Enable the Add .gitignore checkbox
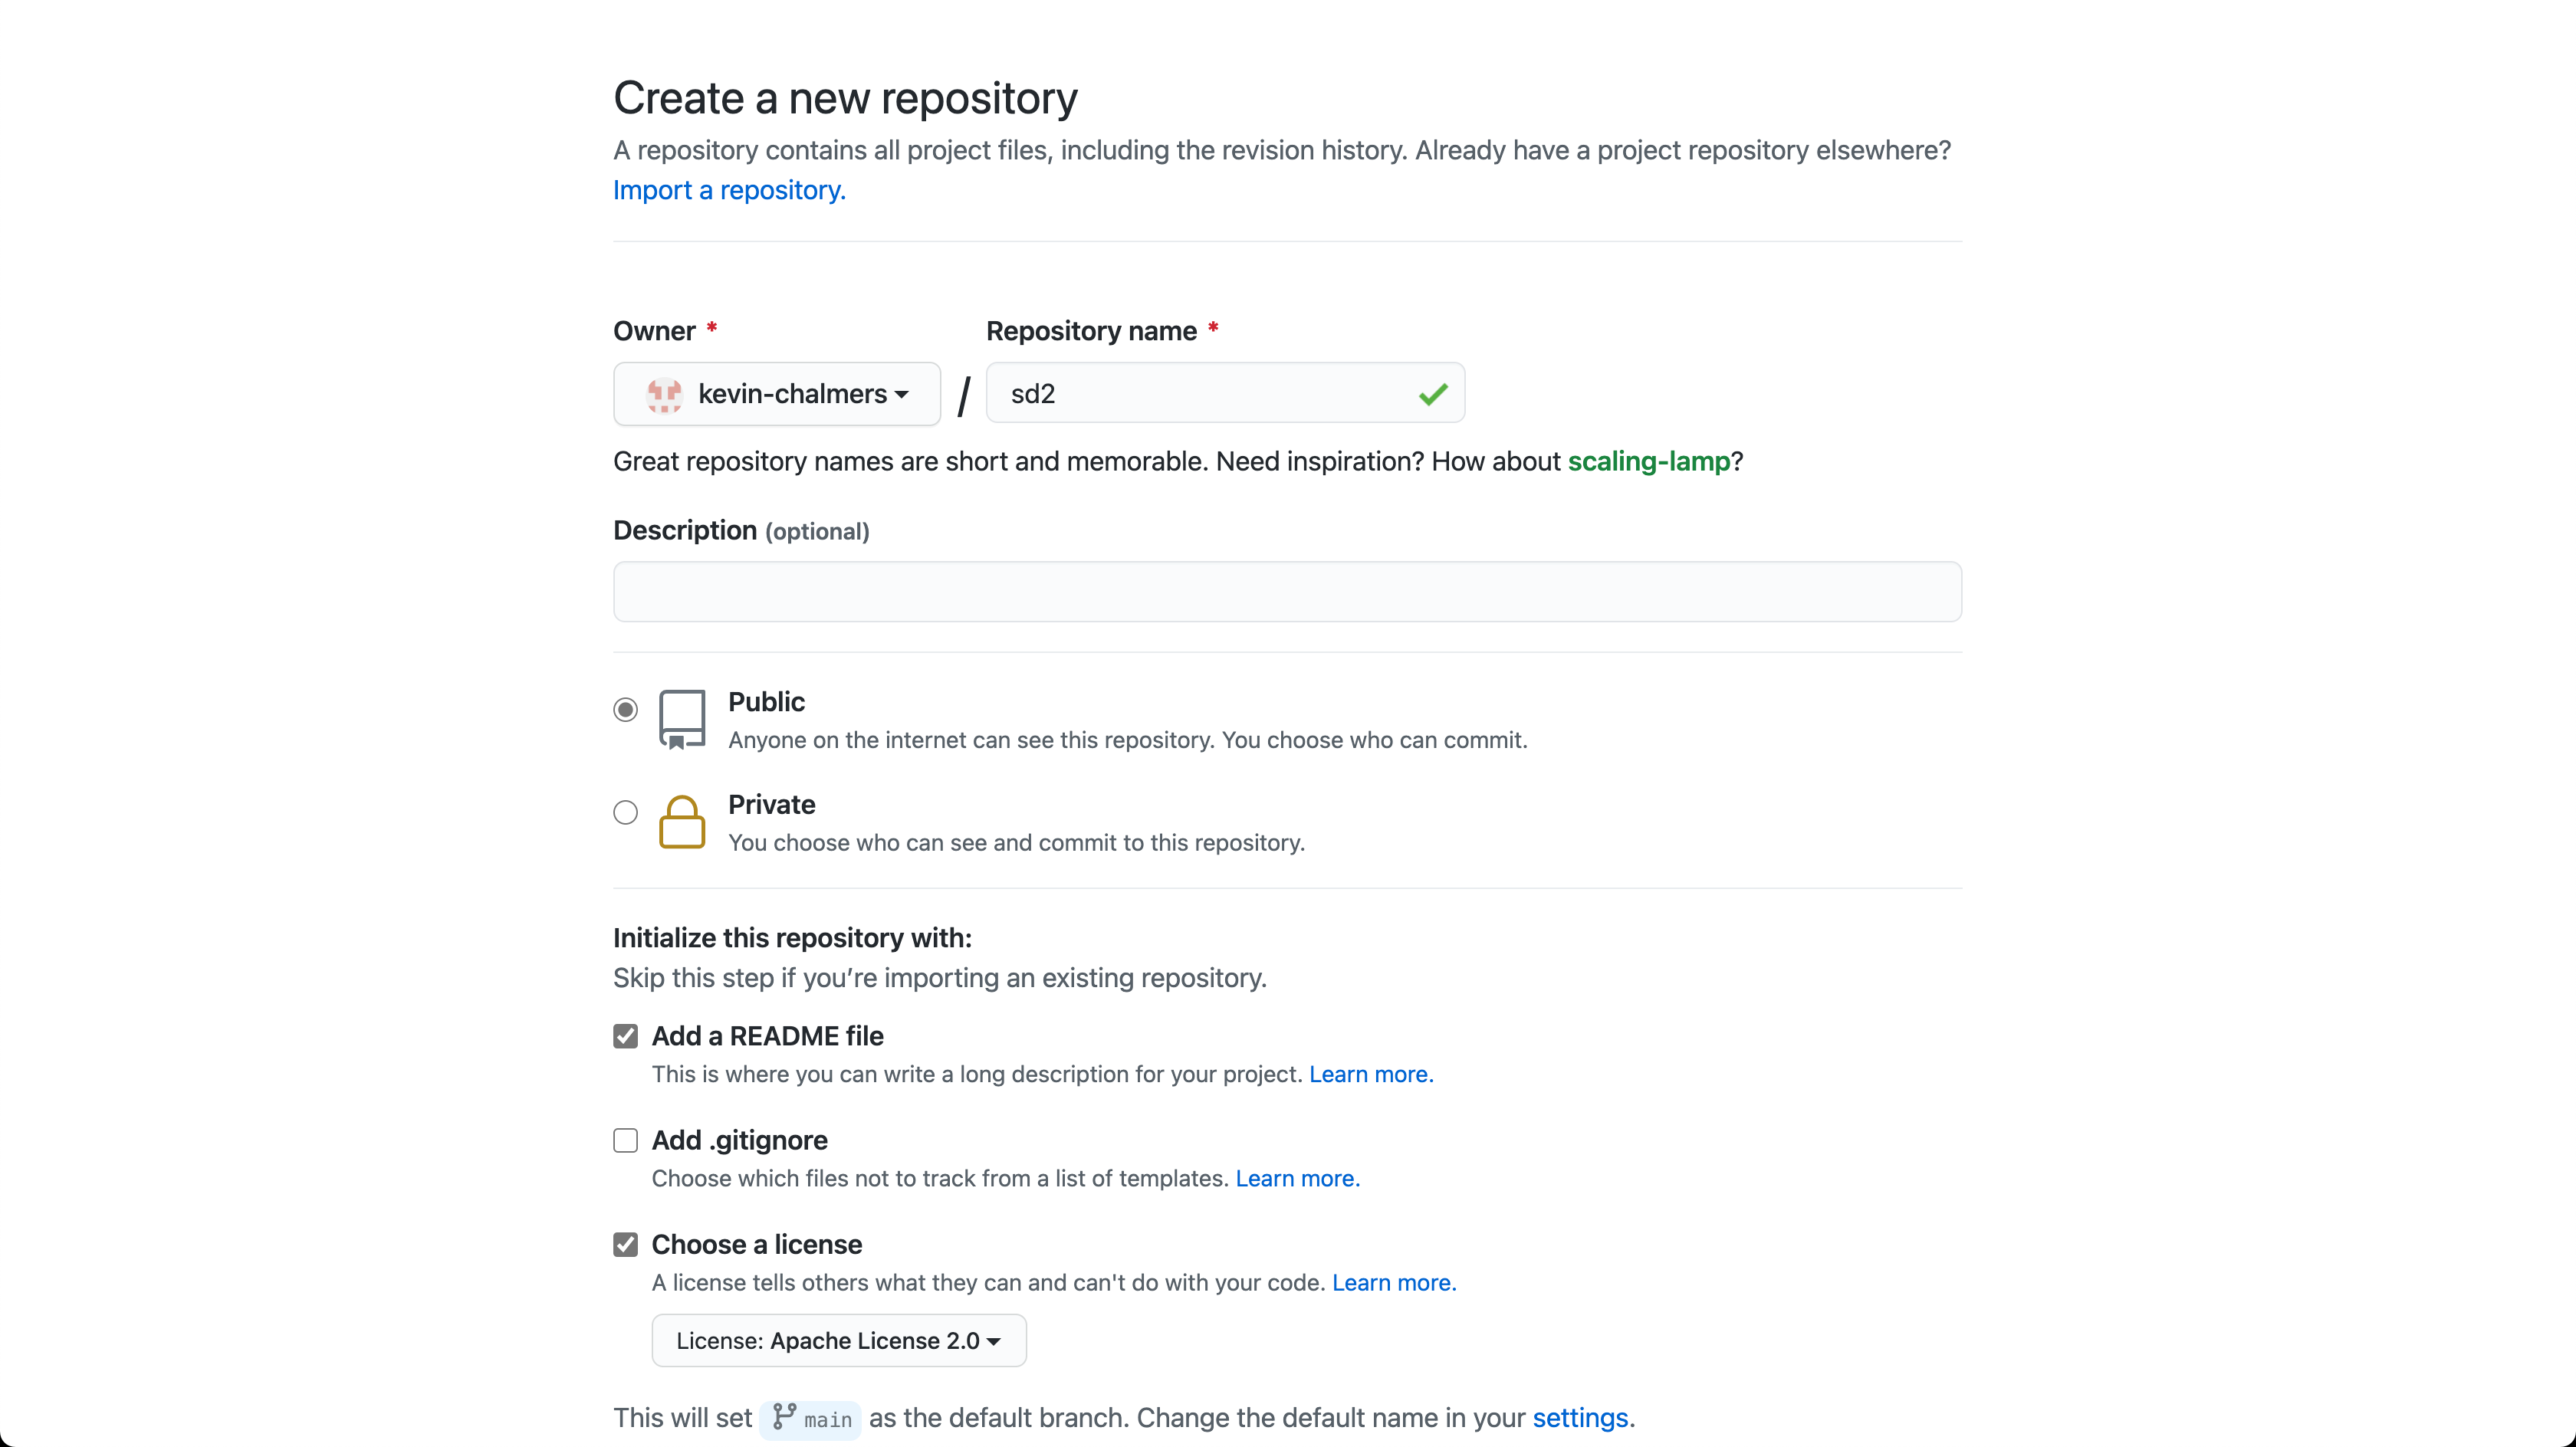This screenshot has height=1447, width=2576. tap(625, 1140)
